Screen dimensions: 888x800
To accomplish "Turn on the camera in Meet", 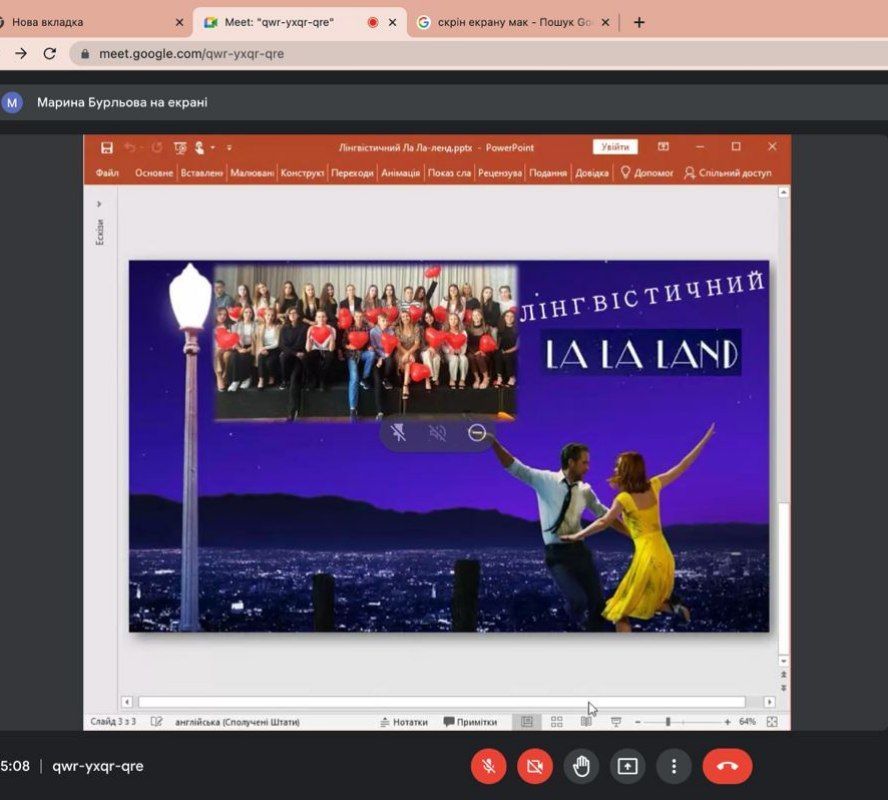I will (535, 766).
